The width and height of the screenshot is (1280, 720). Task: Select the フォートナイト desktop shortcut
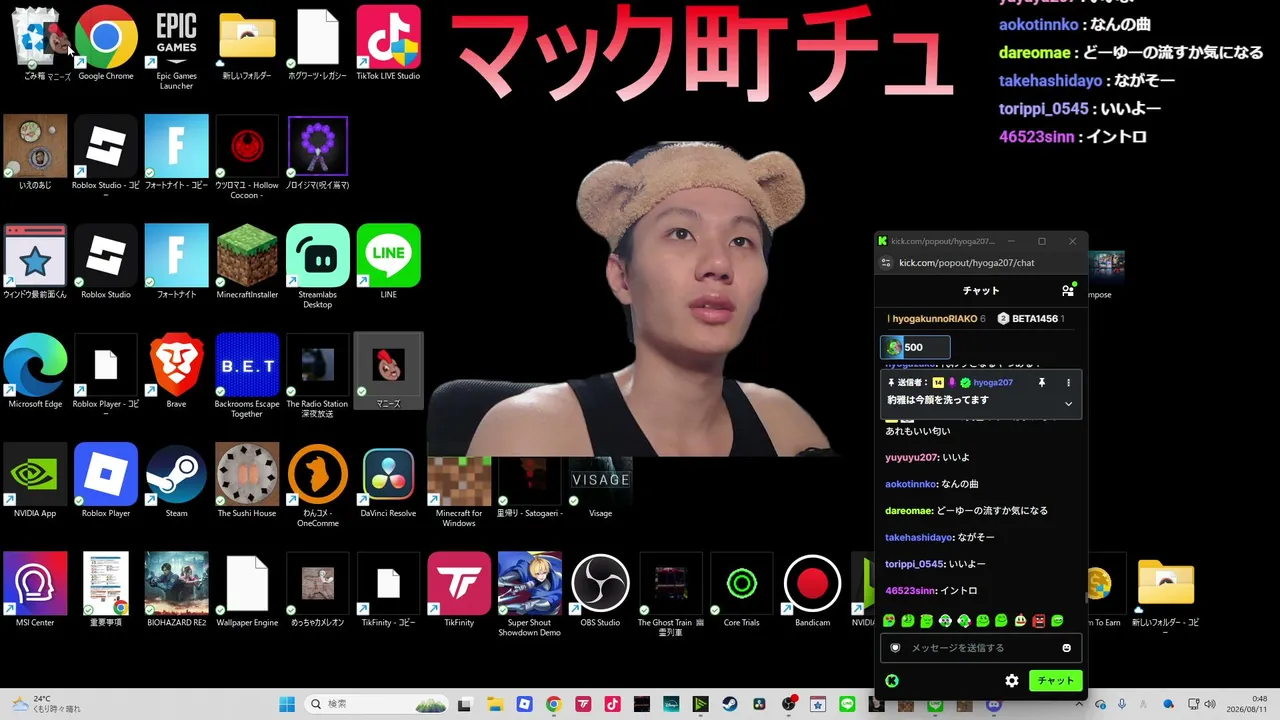click(x=176, y=260)
